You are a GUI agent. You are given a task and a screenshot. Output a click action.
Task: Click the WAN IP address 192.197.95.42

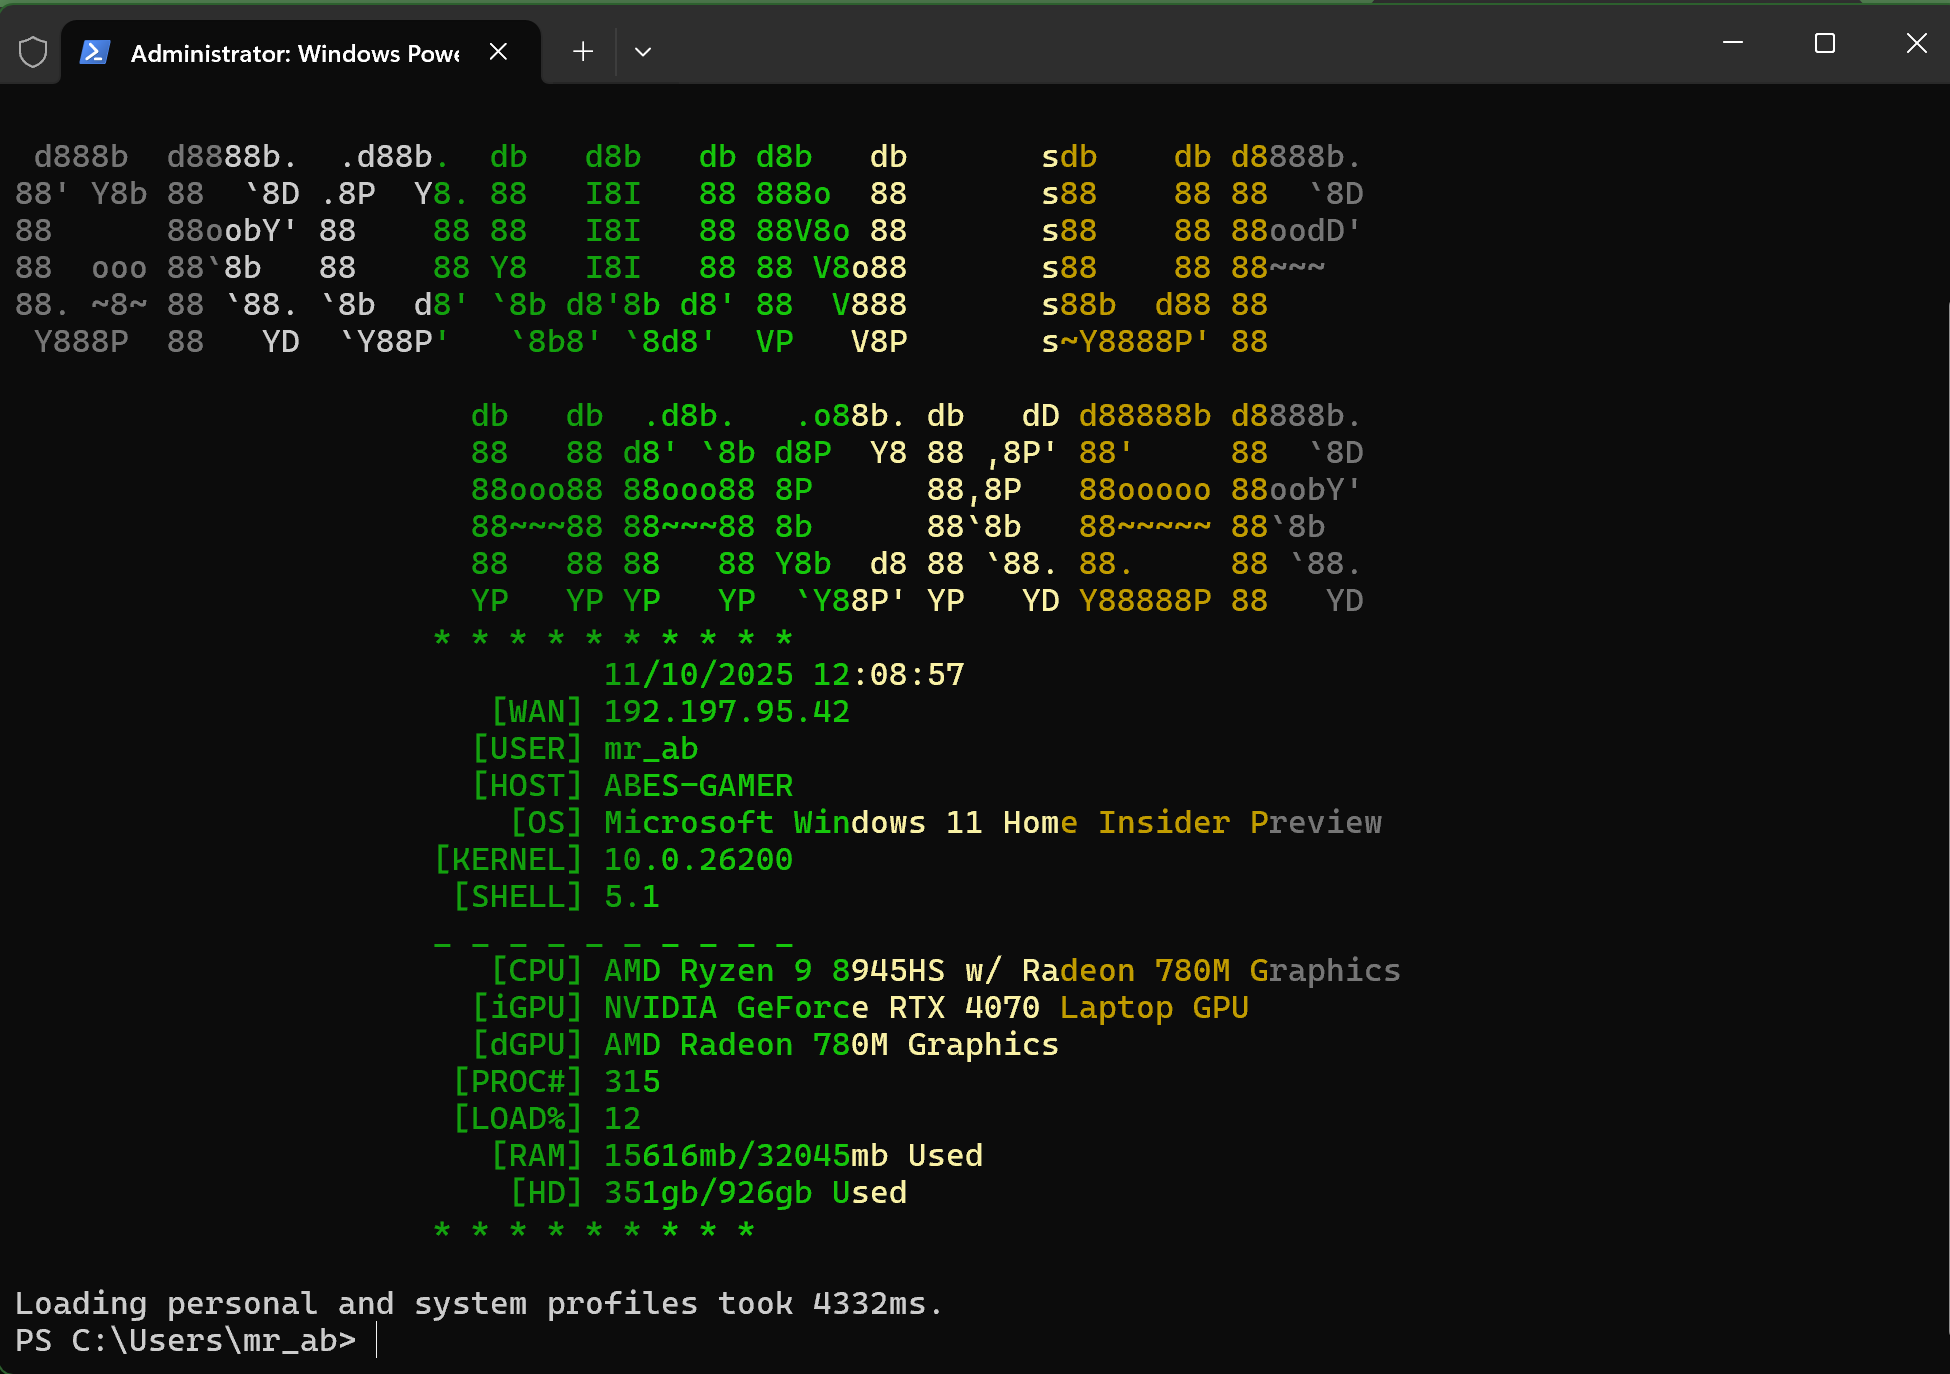727,712
